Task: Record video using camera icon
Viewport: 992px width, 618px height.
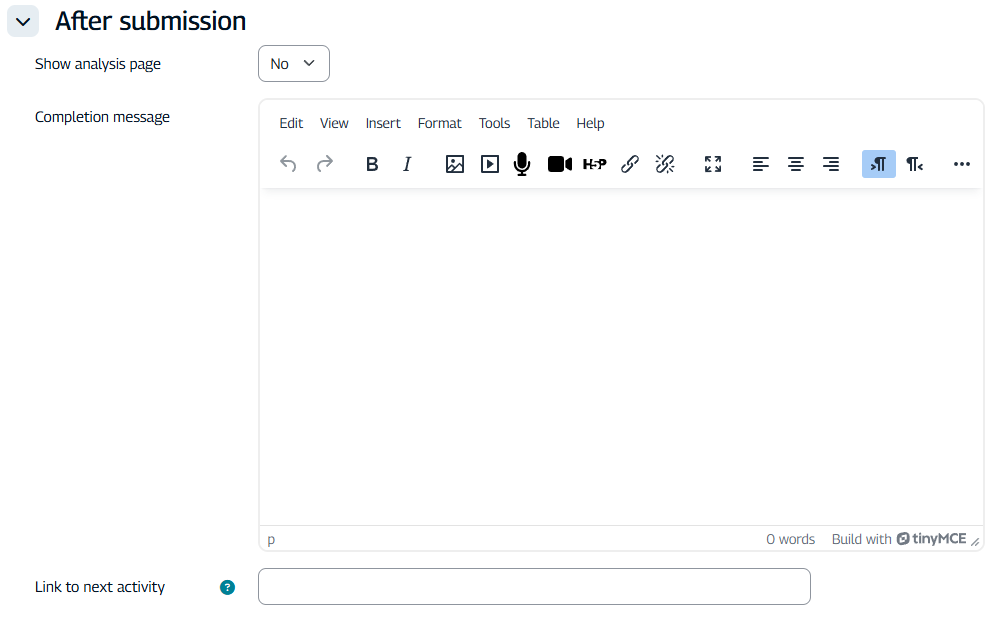Action: click(x=560, y=164)
